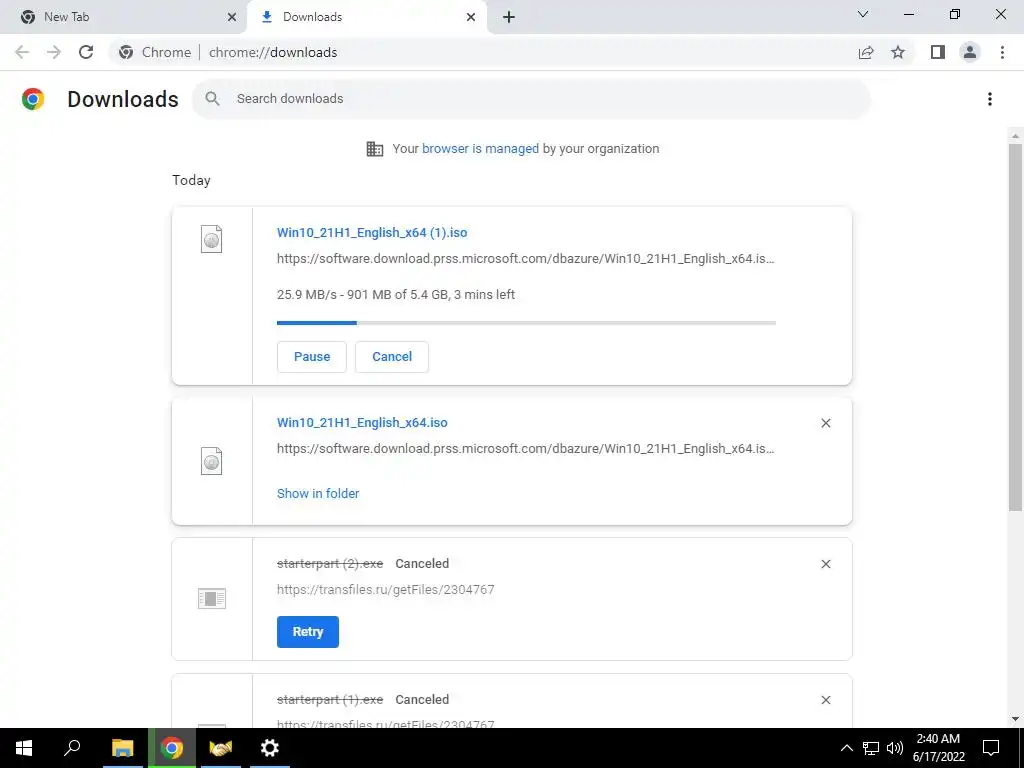Select the Downloads tab
Viewport: 1024px width, 768px height.
pyautogui.click(x=366, y=17)
